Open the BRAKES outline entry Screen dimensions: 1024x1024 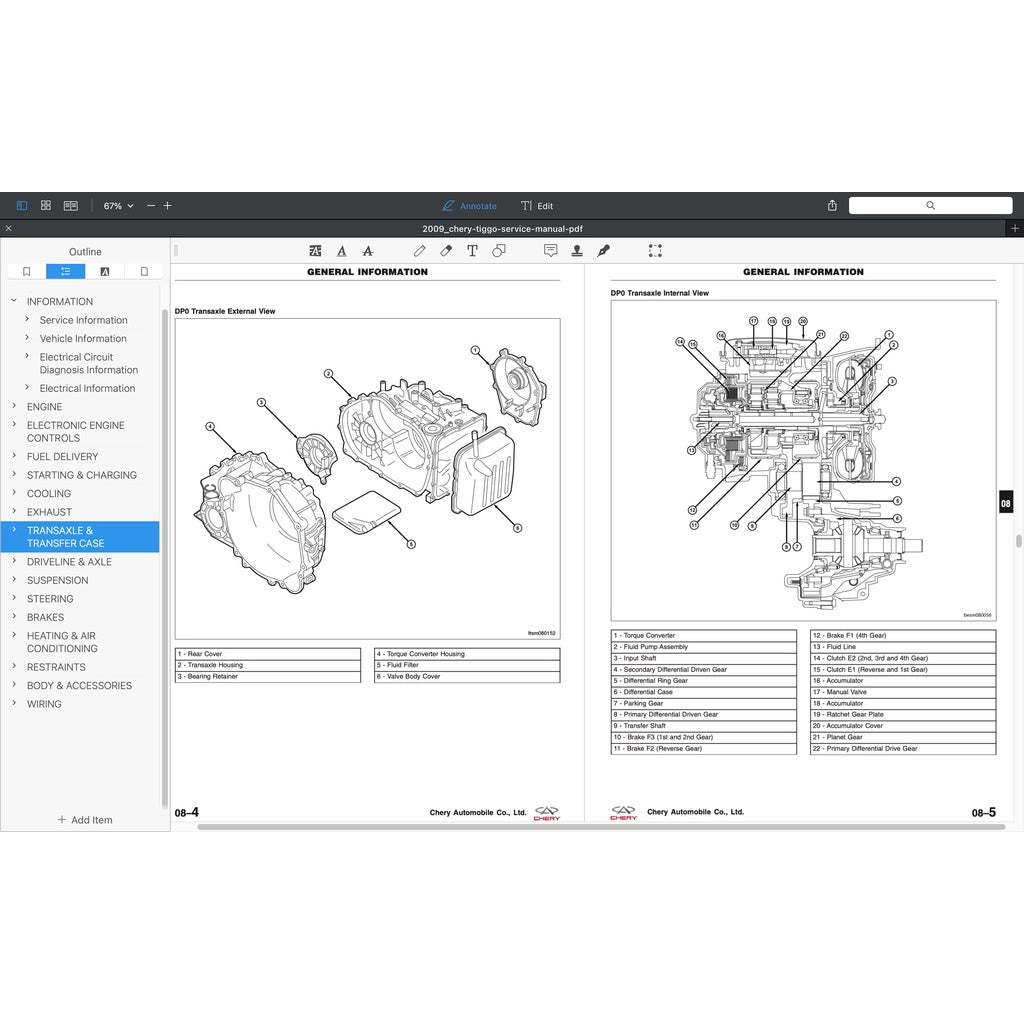coord(45,617)
